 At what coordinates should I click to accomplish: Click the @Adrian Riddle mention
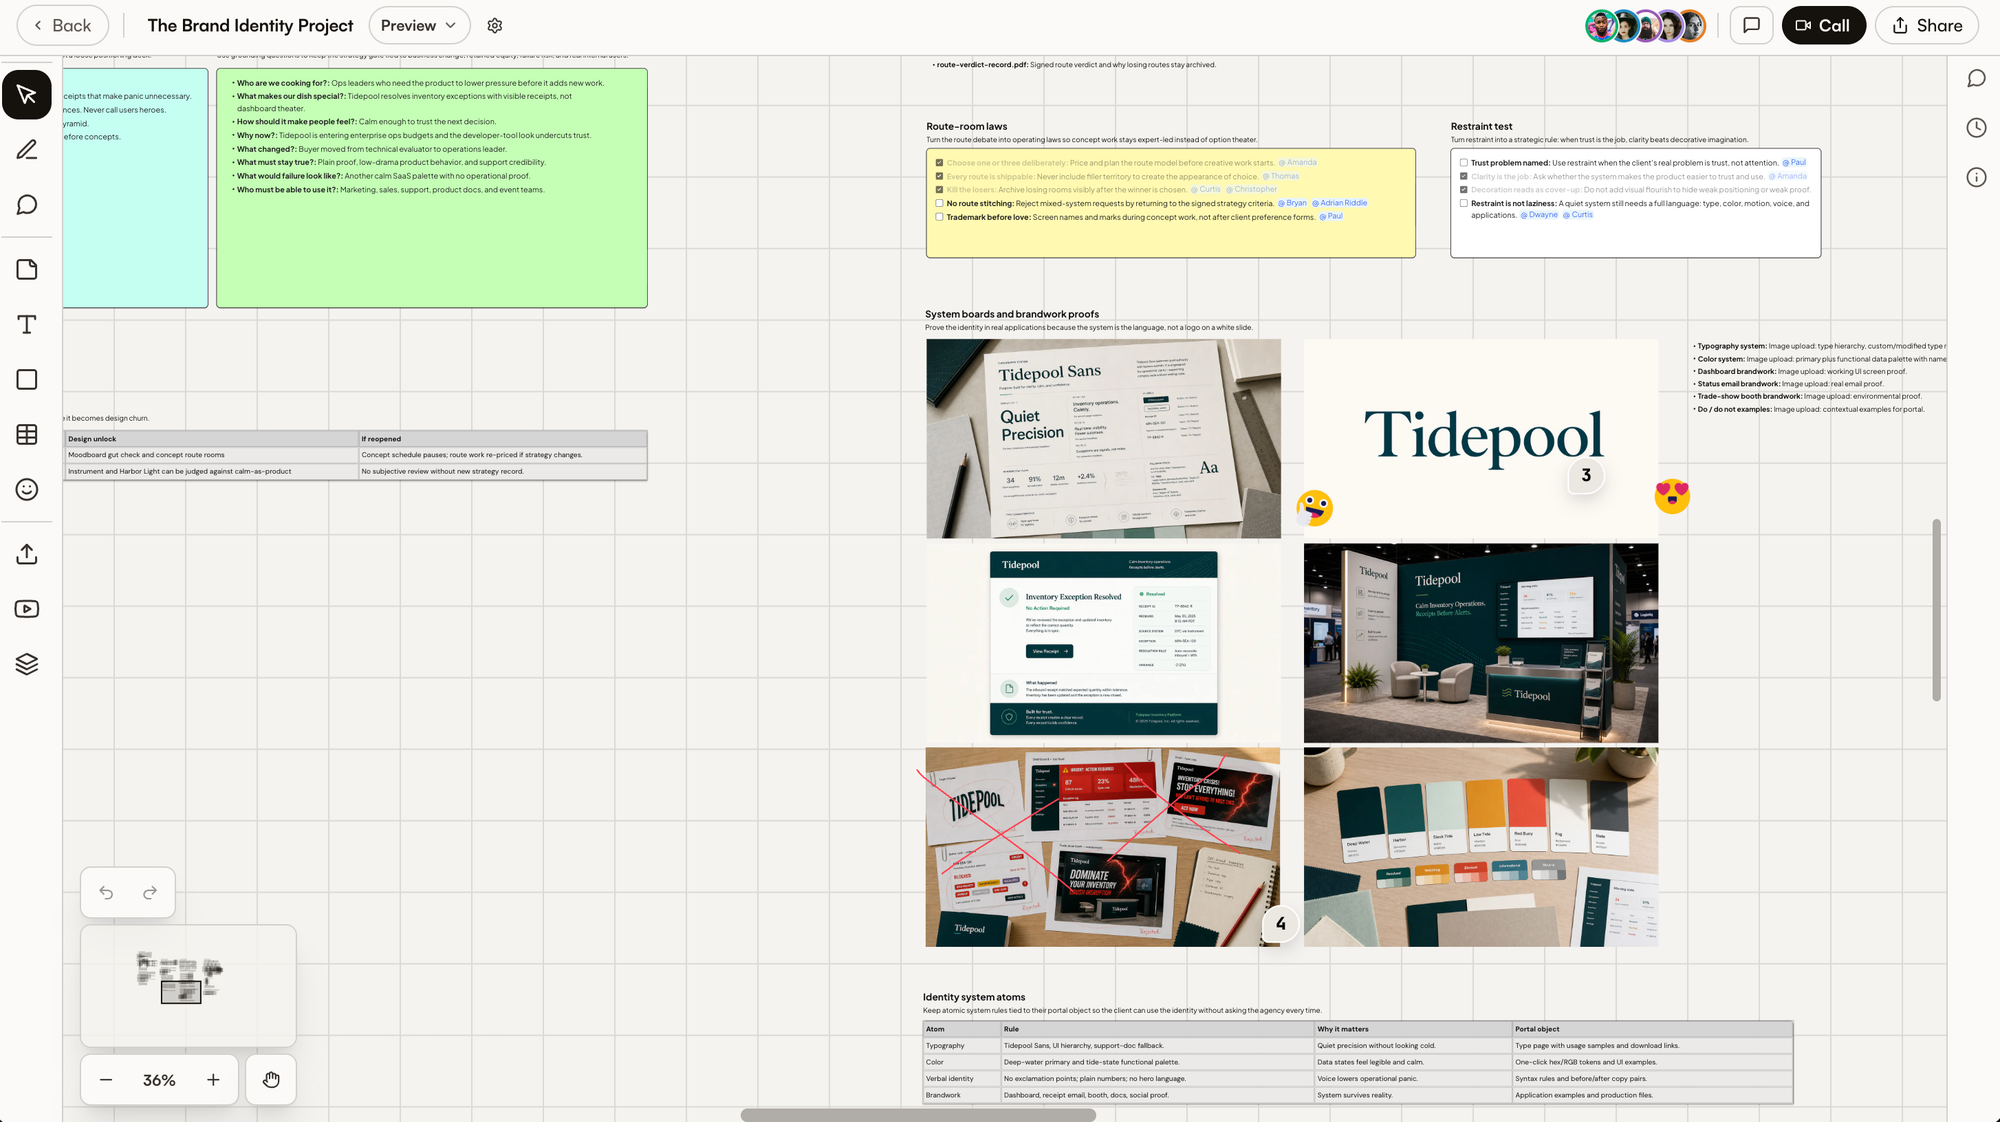point(1339,203)
